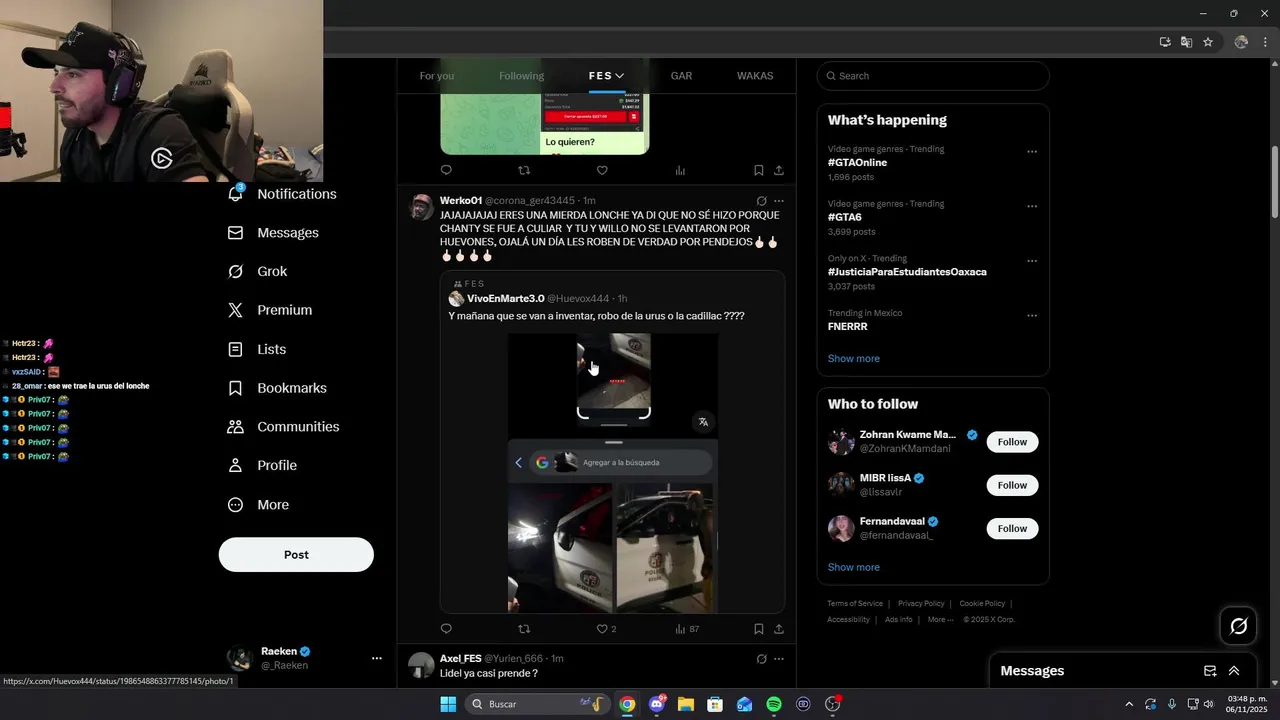Open the More circle icon in sidebar
Viewport: 1280px width, 720px height.
click(x=236, y=505)
